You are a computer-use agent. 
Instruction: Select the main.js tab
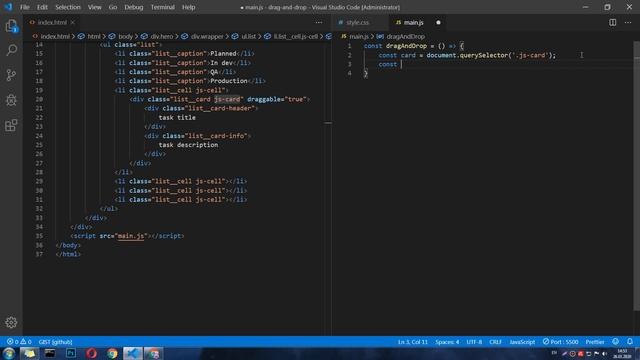point(413,22)
